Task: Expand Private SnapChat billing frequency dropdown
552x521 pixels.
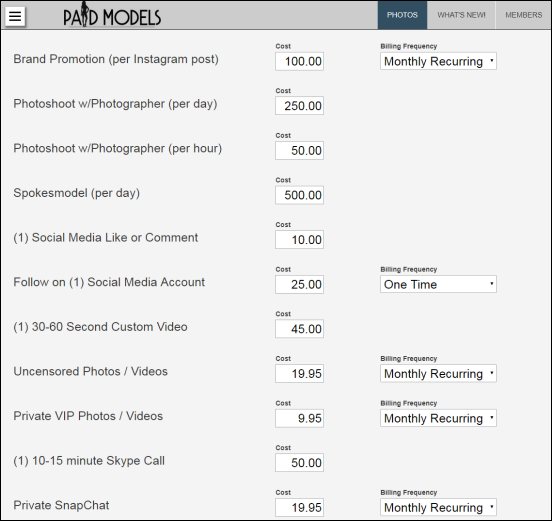Action: [438, 507]
